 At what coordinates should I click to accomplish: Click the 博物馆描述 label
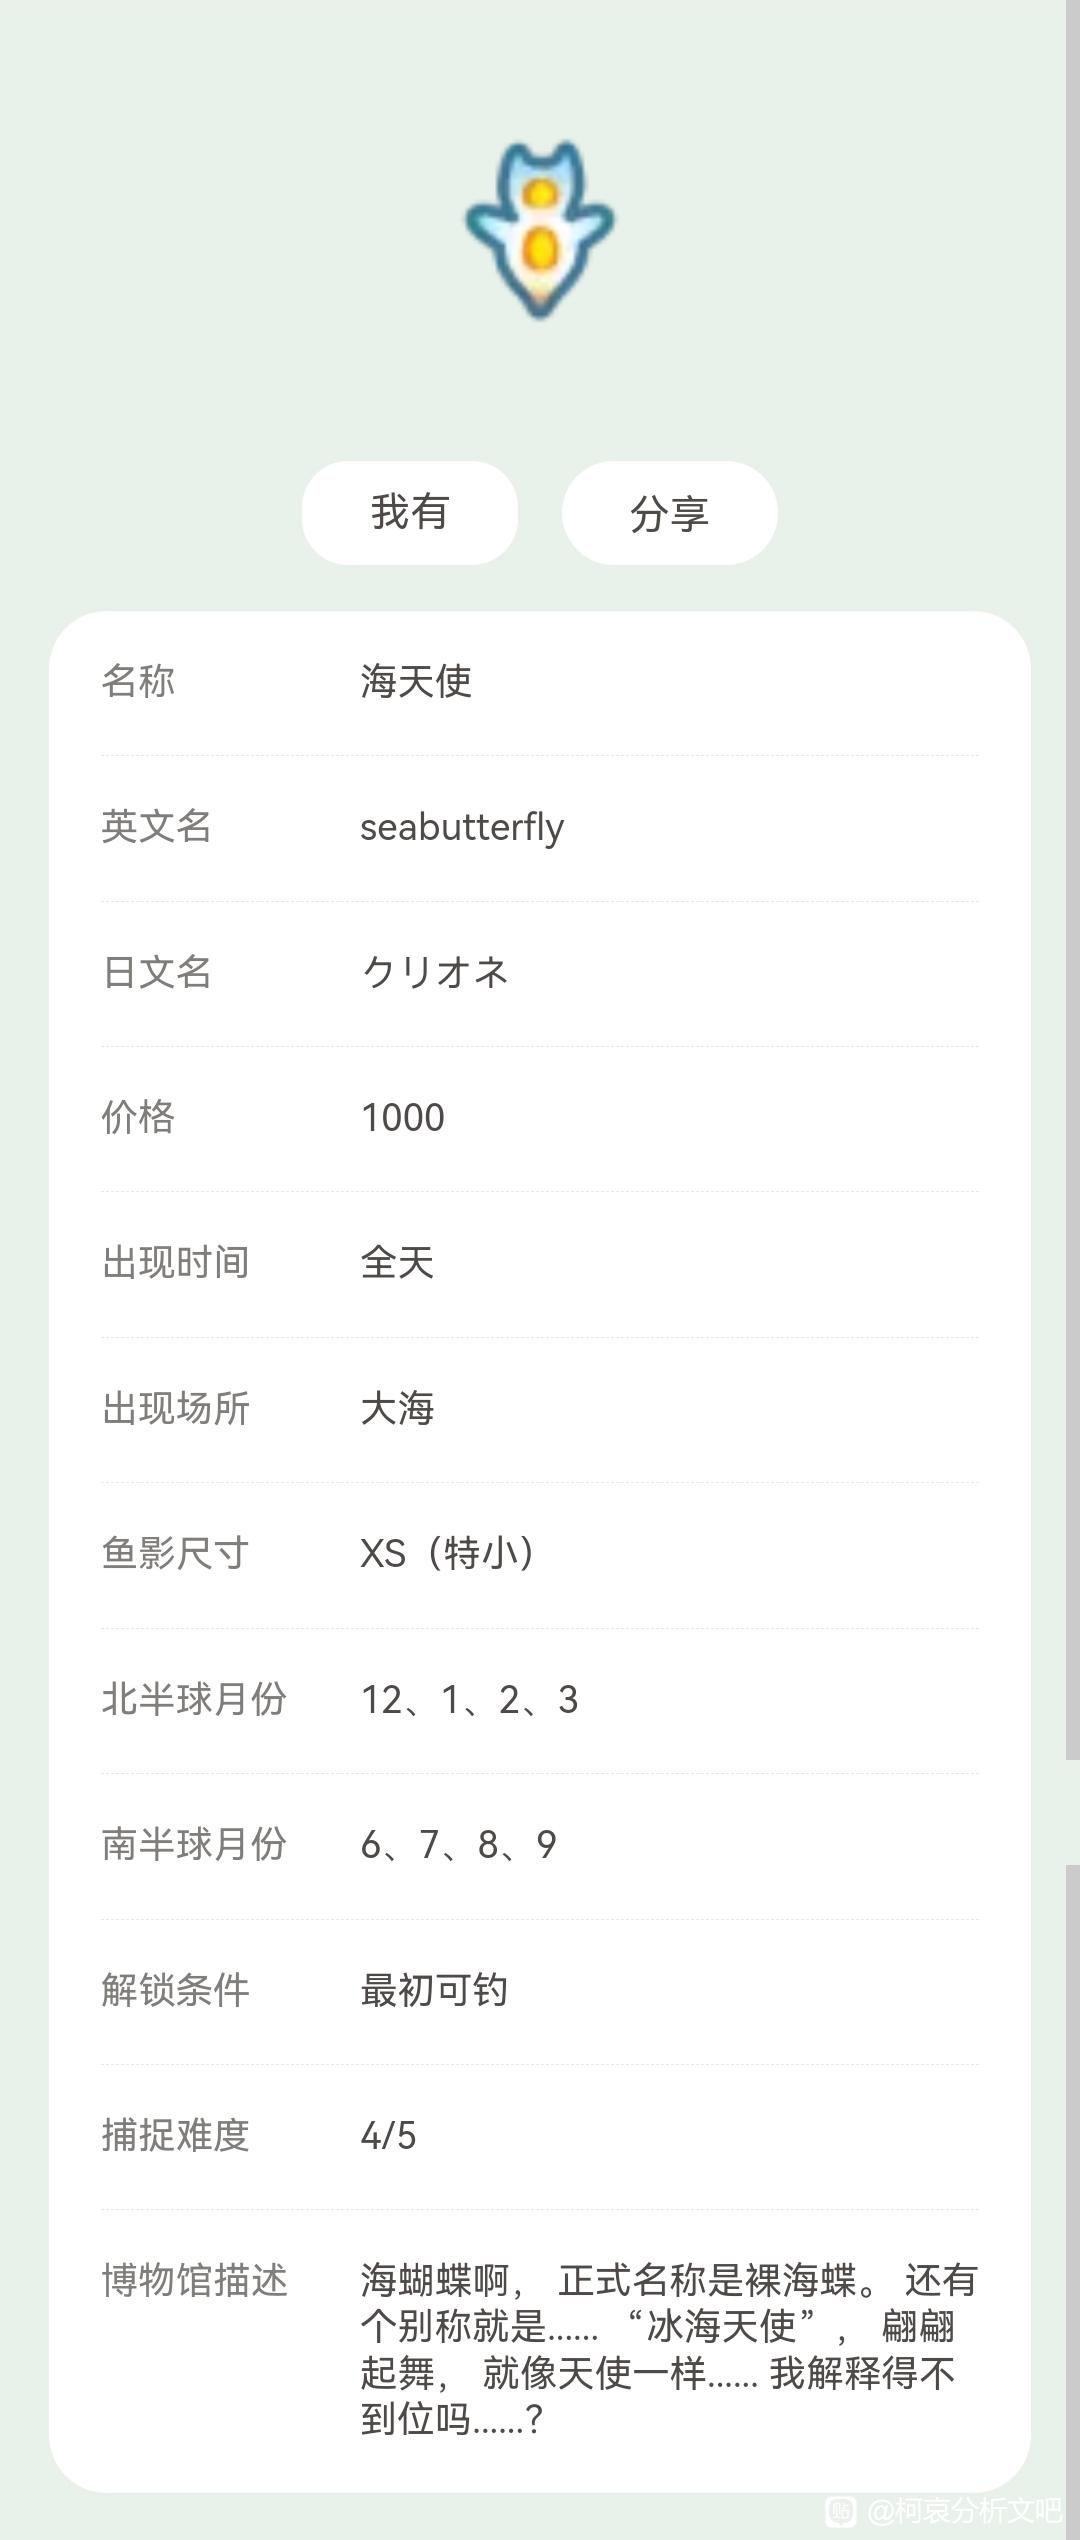[x=194, y=2281]
